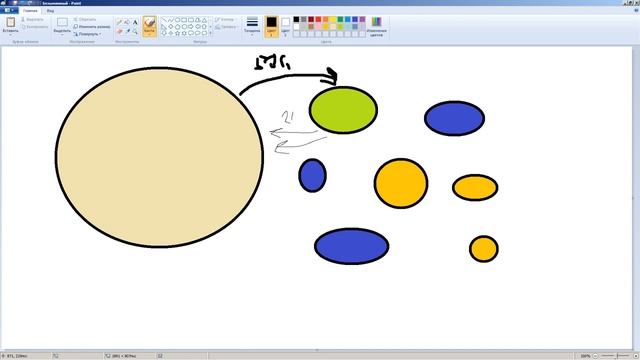Select the Magnifier tool
Image resolution: width=640 pixels, height=360 pixels.
(x=135, y=31)
